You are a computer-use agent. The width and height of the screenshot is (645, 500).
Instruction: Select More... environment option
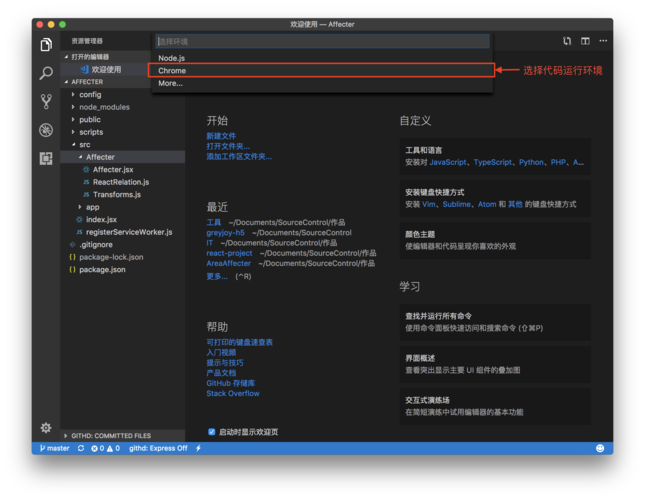tap(322, 83)
